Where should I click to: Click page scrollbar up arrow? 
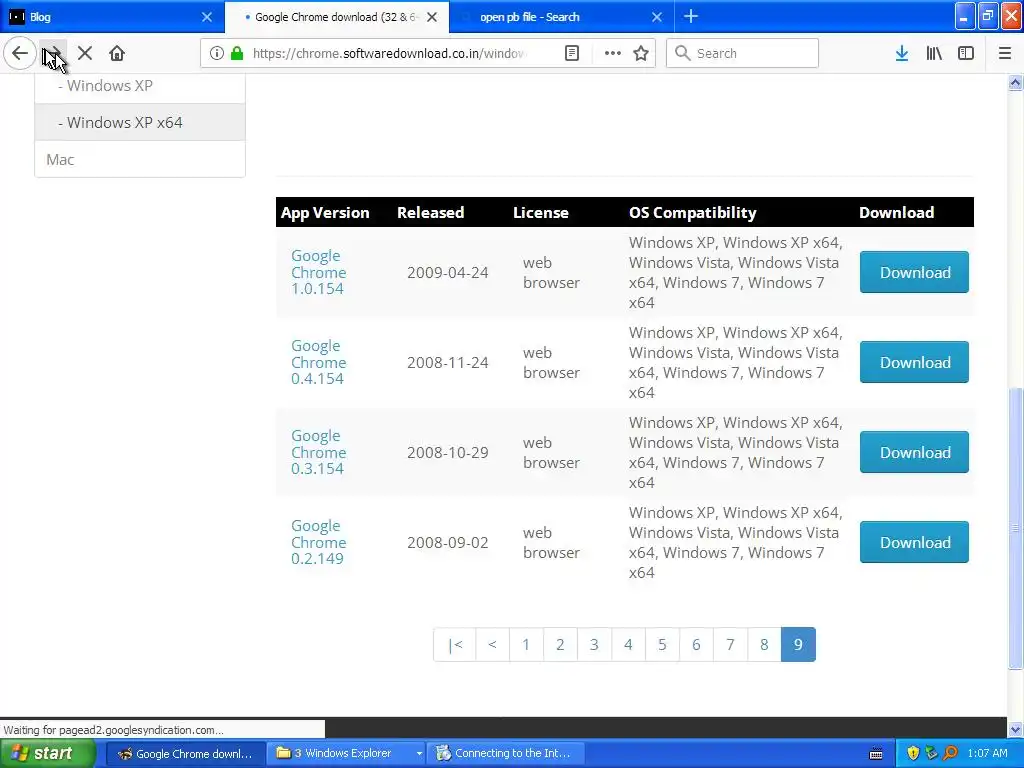point(1016,83)
